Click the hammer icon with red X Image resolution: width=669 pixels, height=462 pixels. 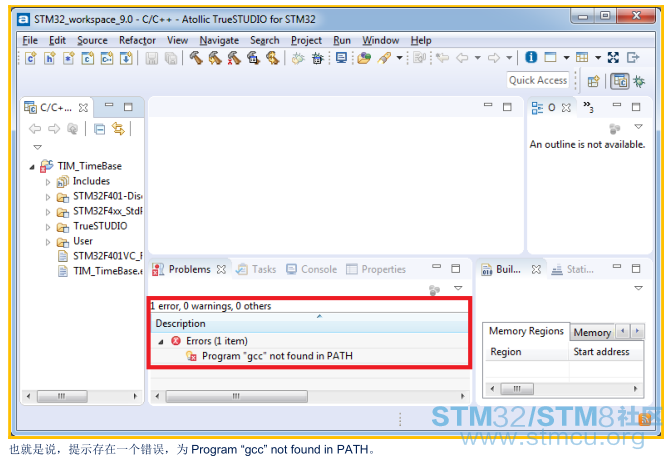[234, 58]
